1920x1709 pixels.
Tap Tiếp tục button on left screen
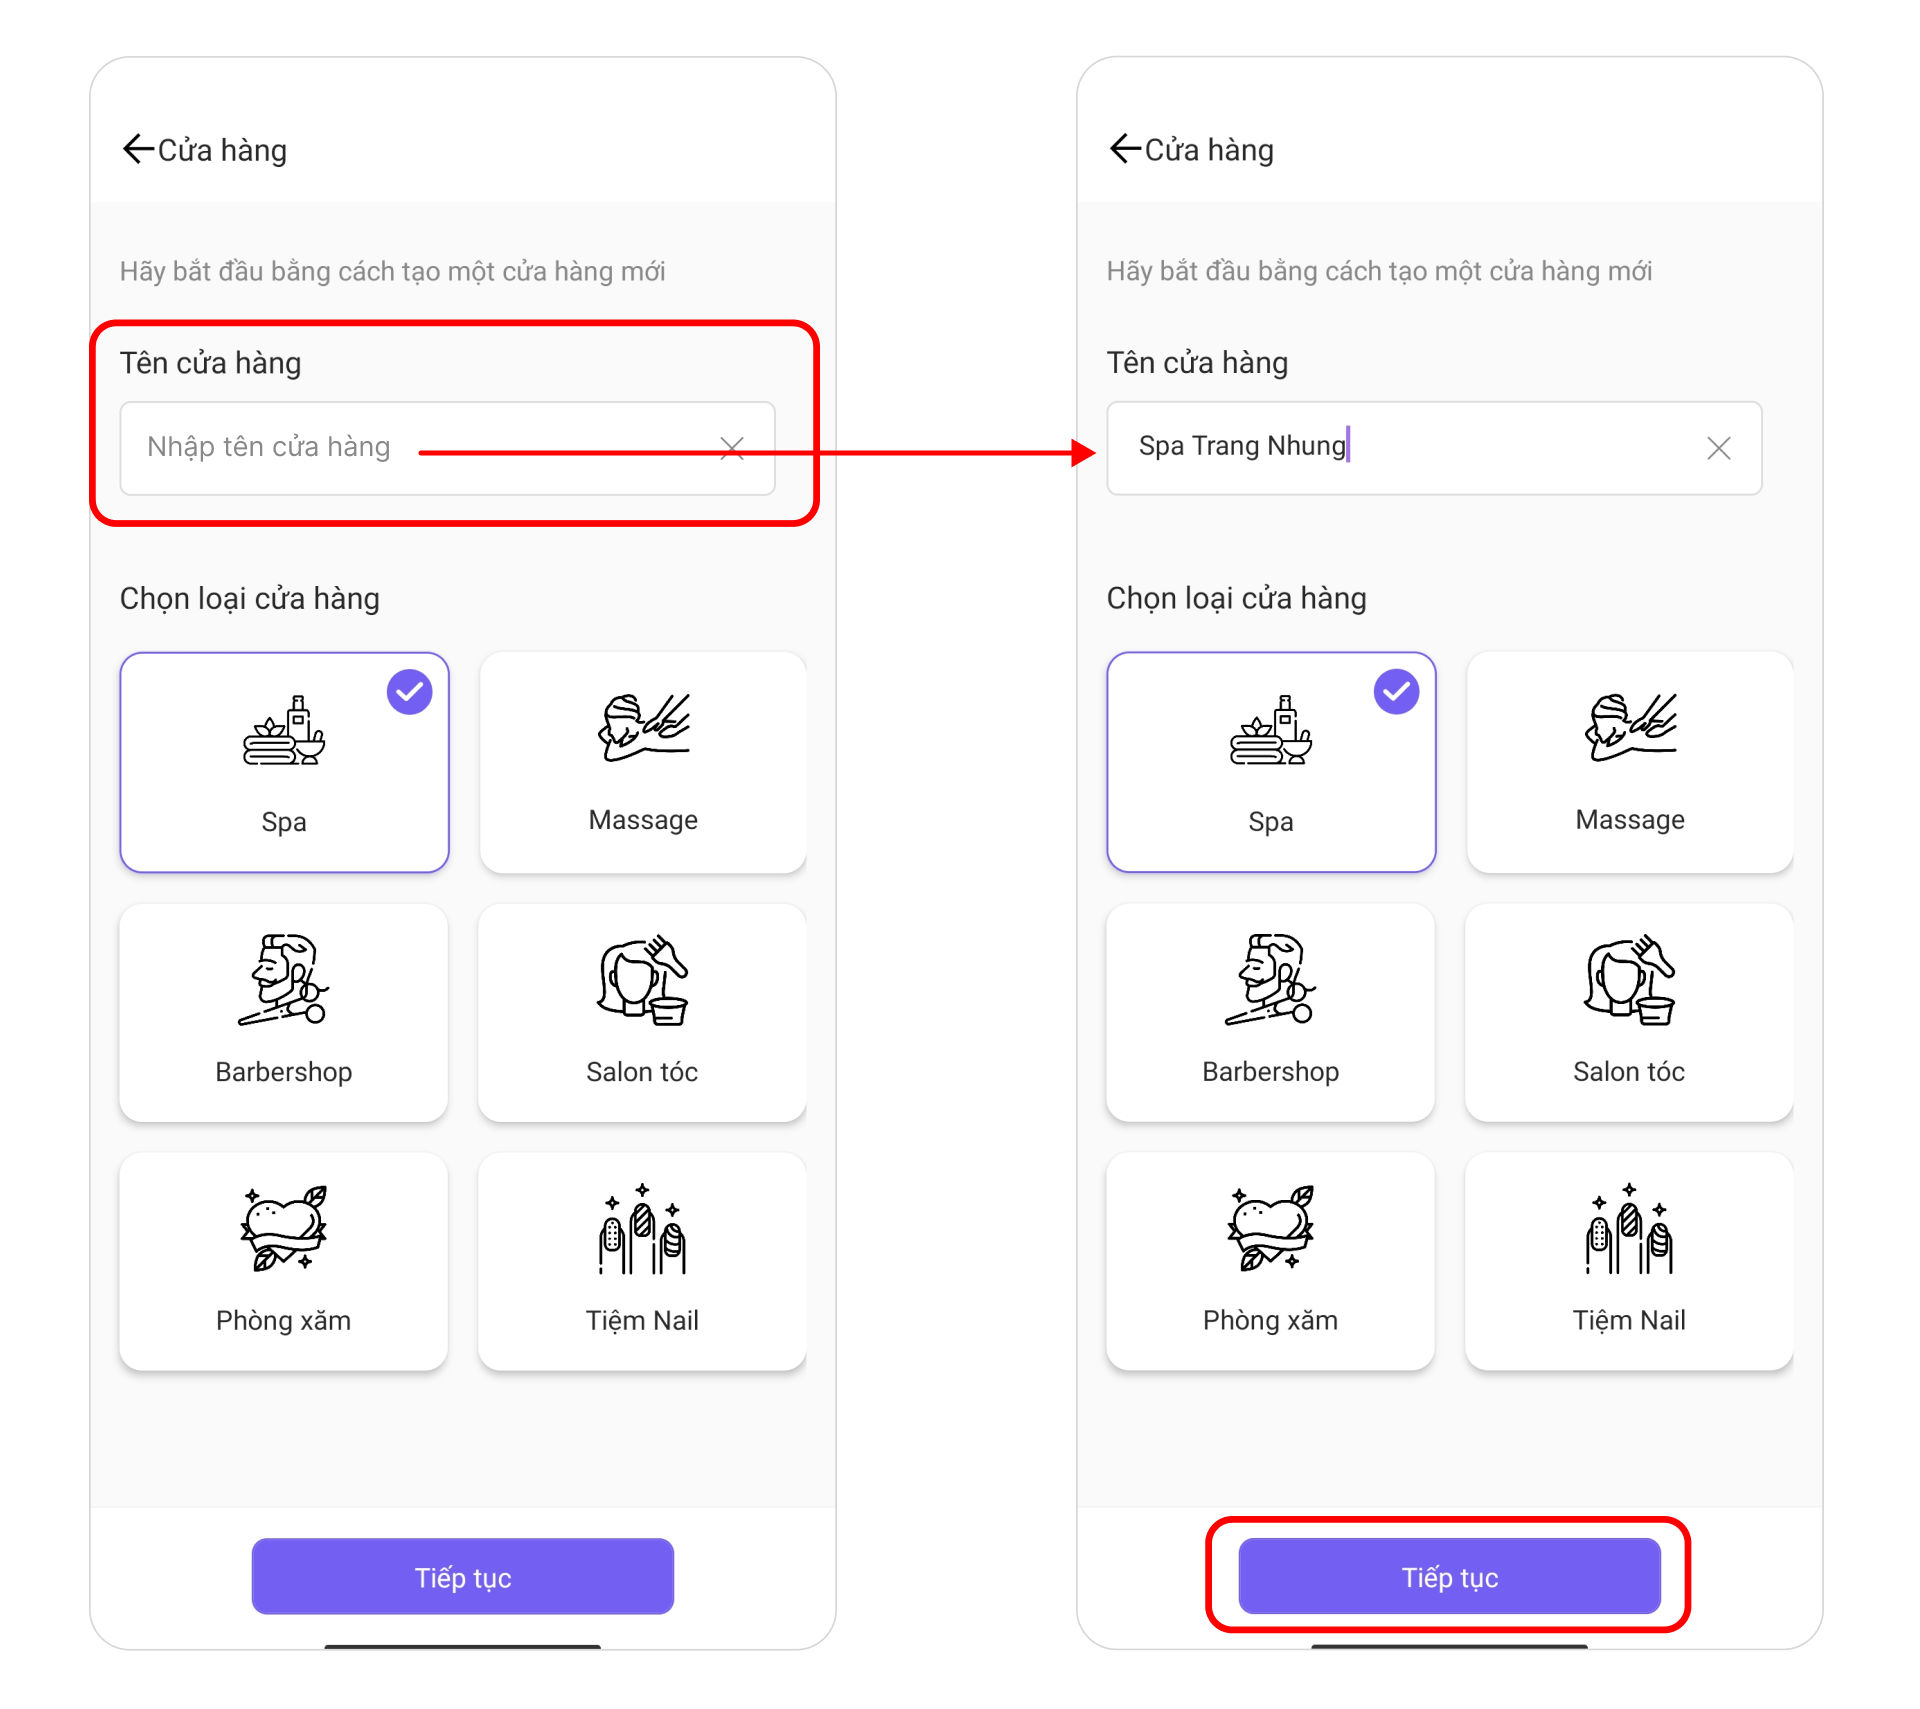pyautogui.click(x=463, y=1577)
